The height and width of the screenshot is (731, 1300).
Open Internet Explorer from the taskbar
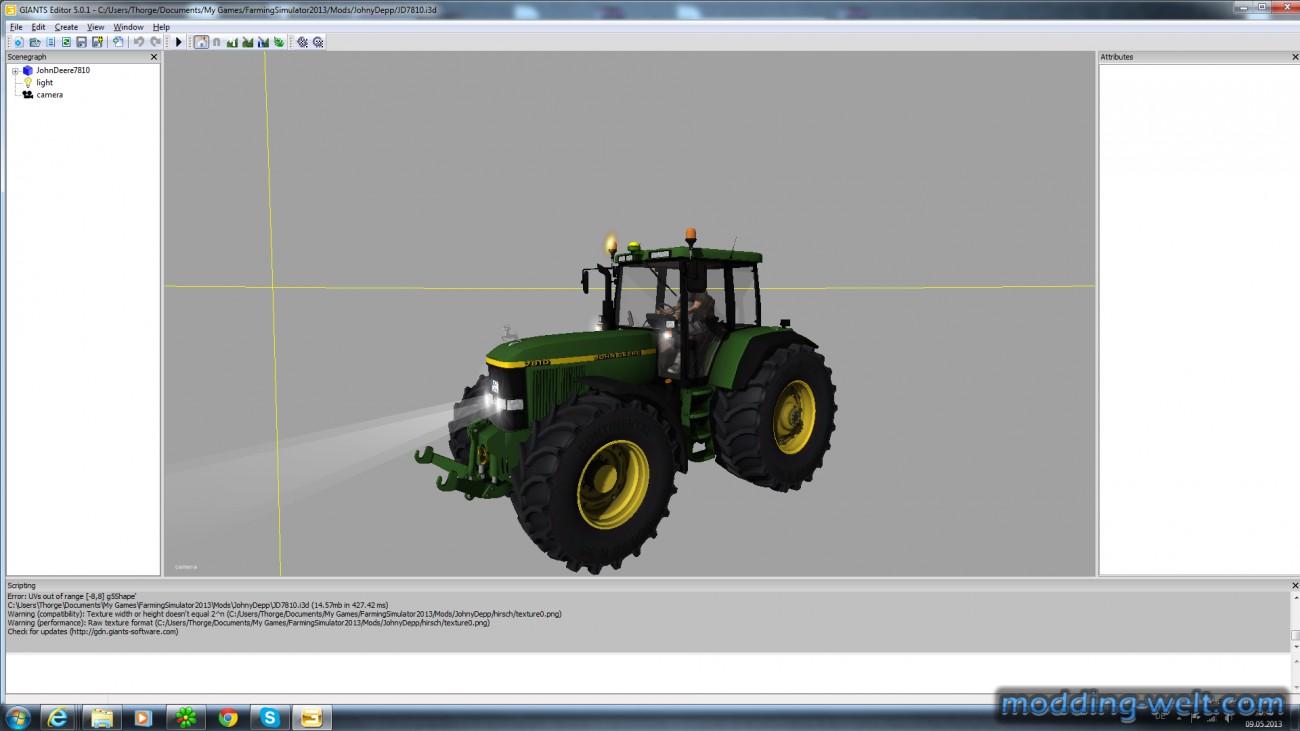tap(59, 717)
